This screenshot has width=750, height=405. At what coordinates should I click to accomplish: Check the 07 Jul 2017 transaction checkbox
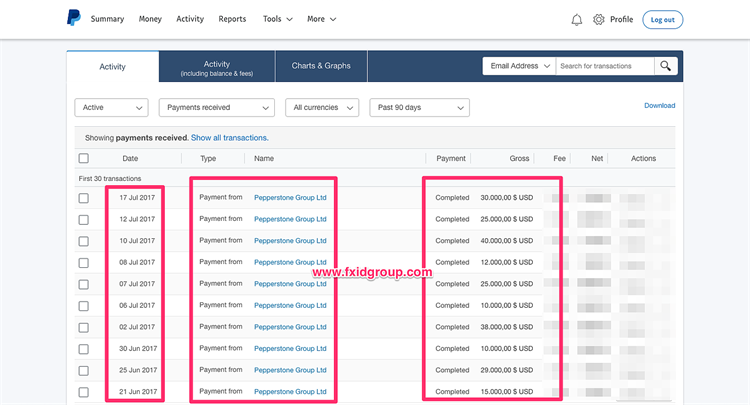point(84,284)
